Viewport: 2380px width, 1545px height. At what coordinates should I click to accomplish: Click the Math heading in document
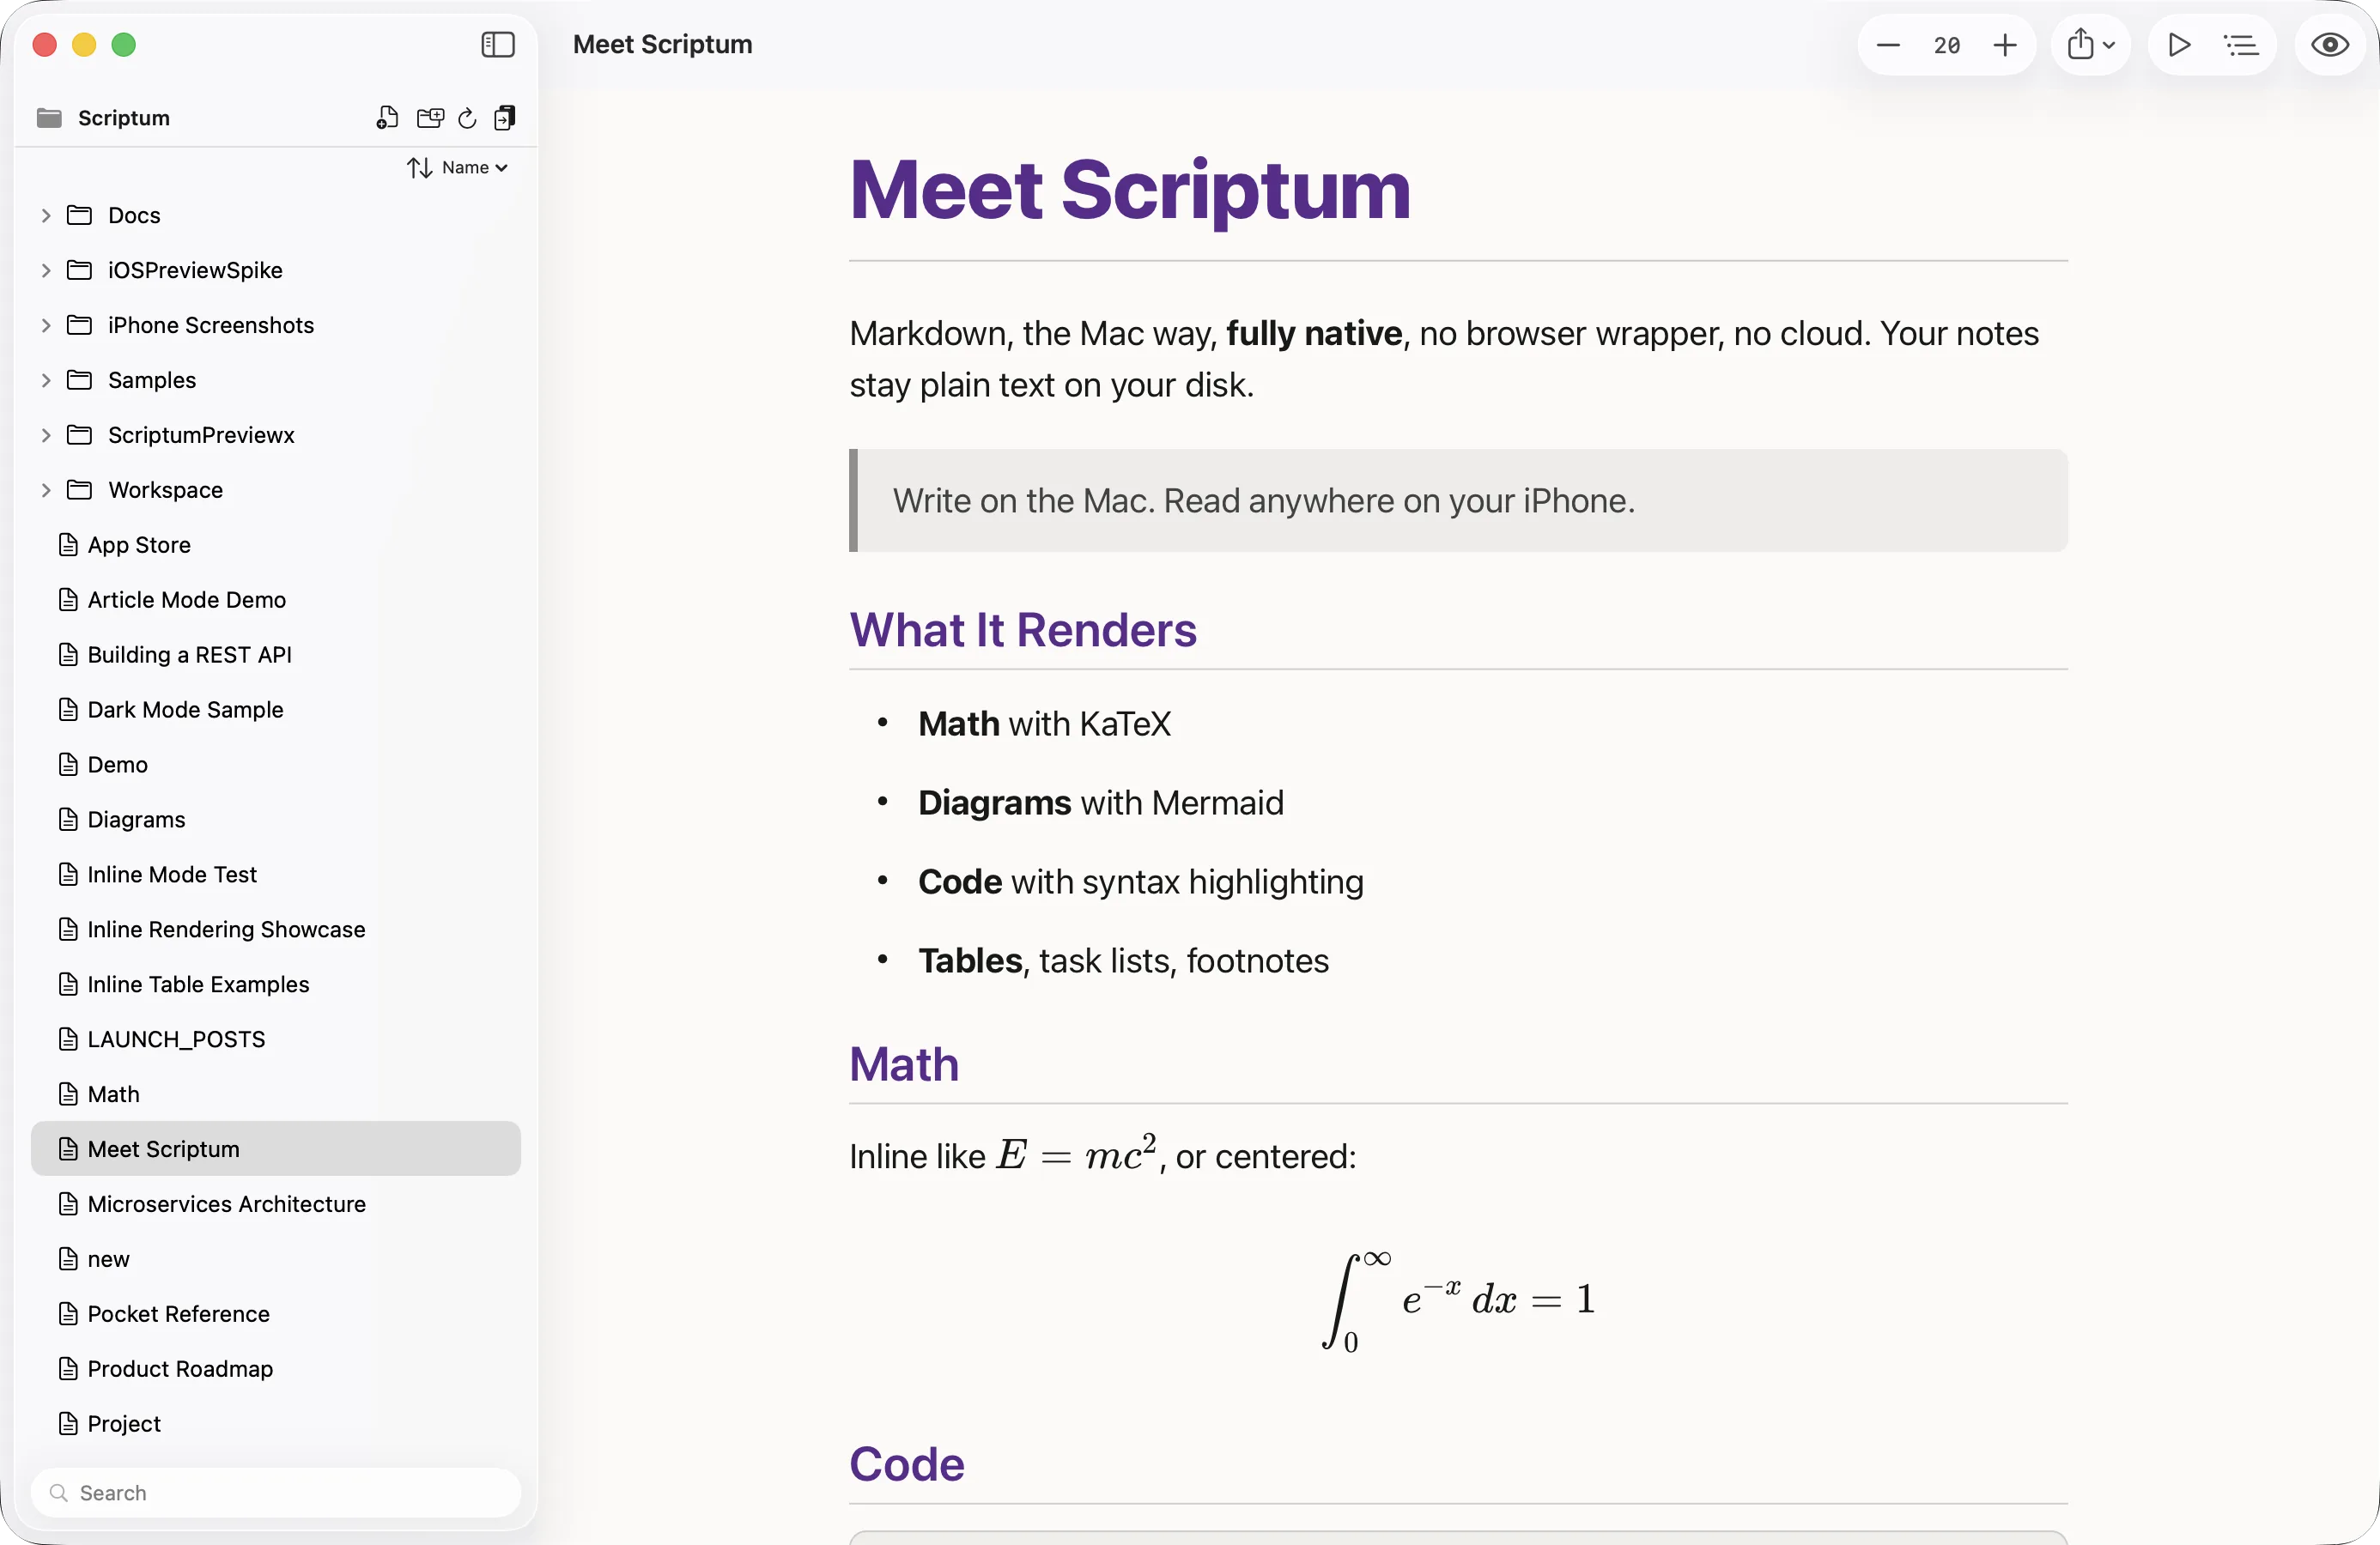904,1065
